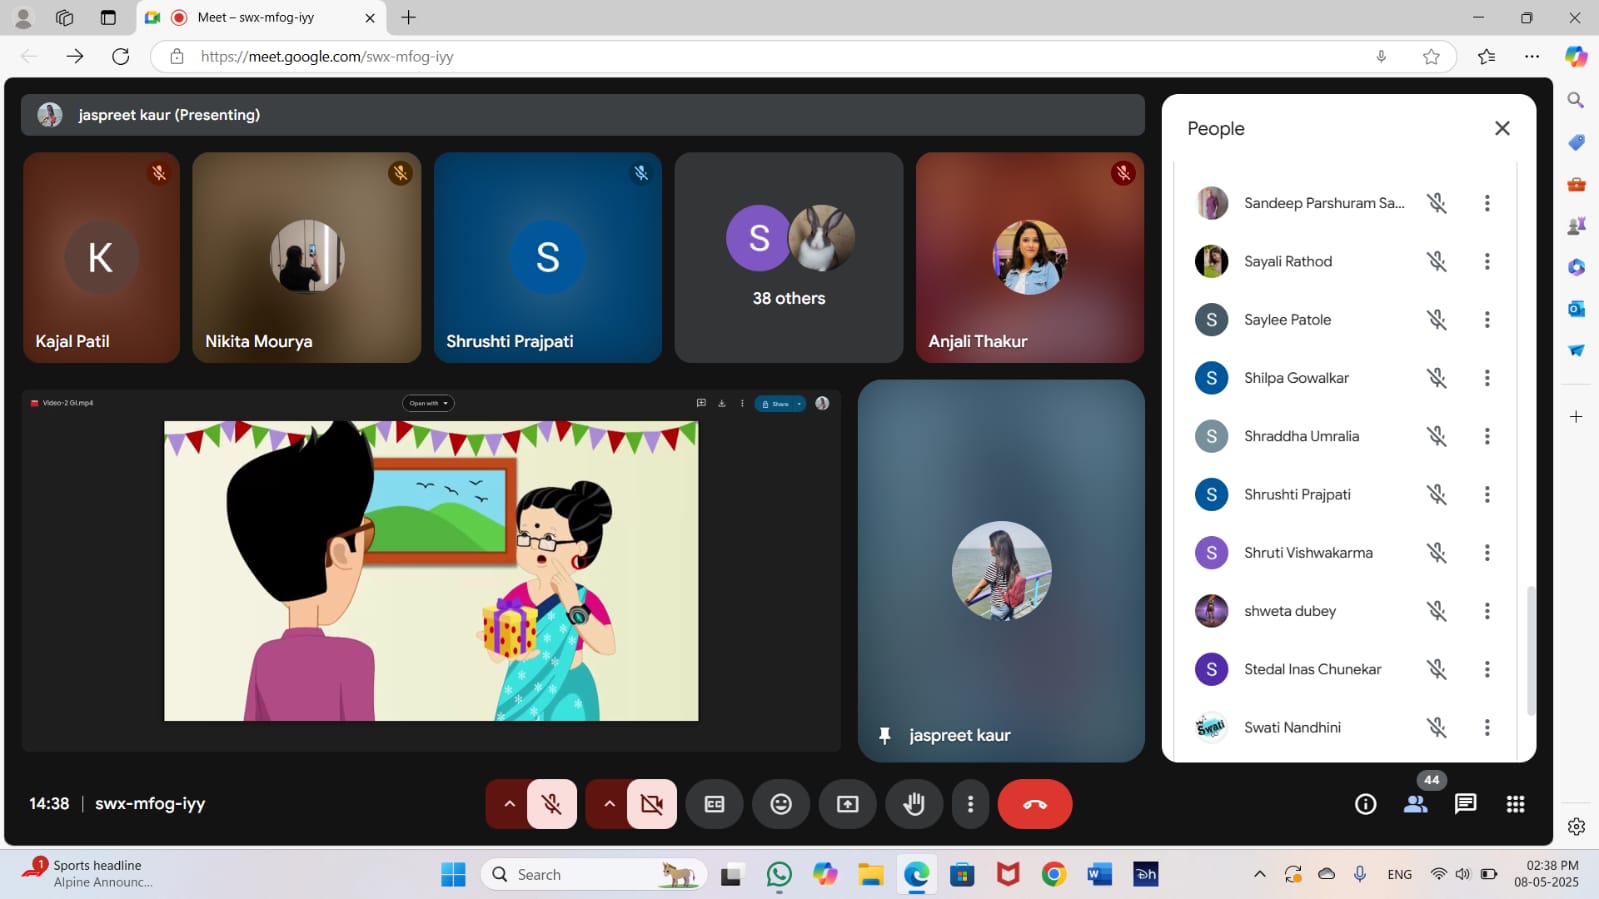Mute Sandeep Parshuram's microphone icon
This screenshot has height=899, width=1599.
click(1437, 203)
